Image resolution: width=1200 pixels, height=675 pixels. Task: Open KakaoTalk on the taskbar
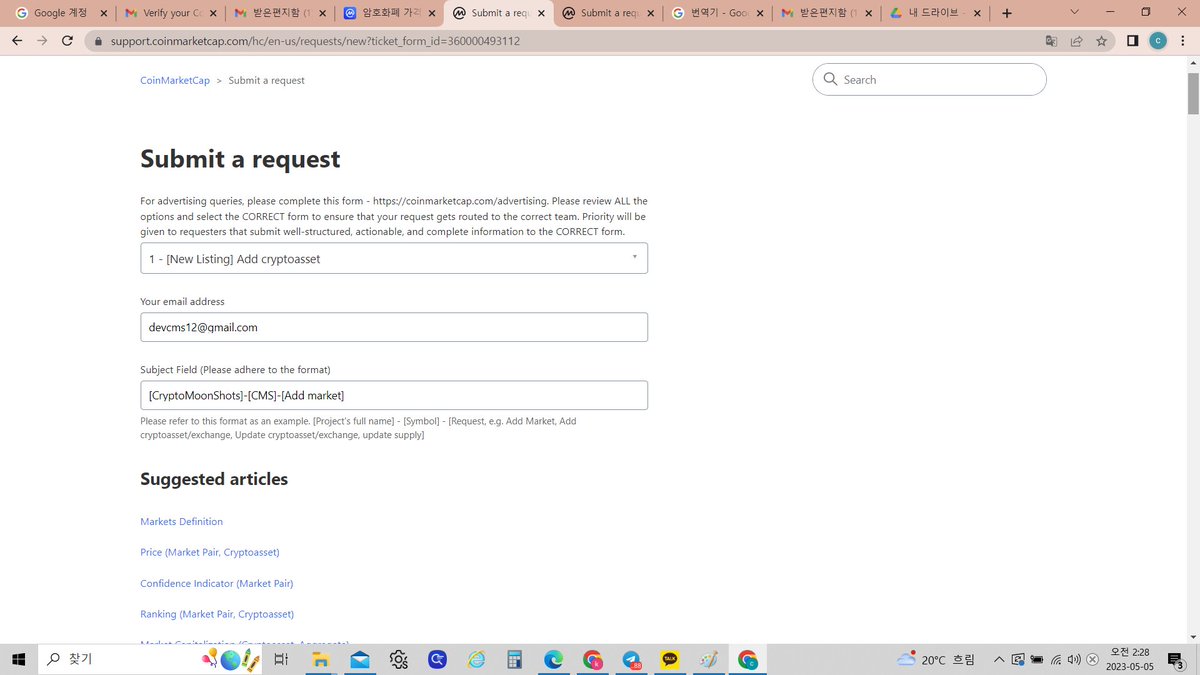click(670, 660)
